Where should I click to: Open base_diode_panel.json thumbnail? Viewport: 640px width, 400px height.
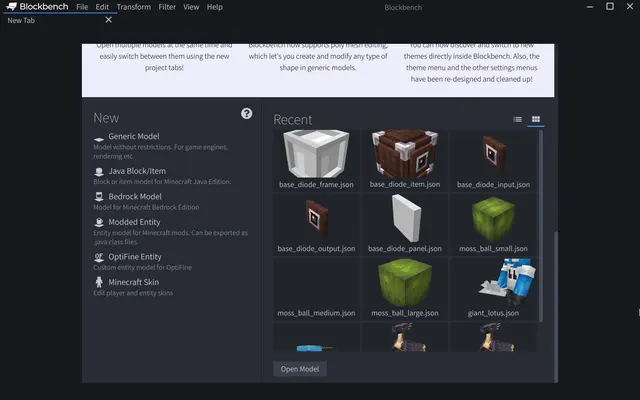[405, 218]
